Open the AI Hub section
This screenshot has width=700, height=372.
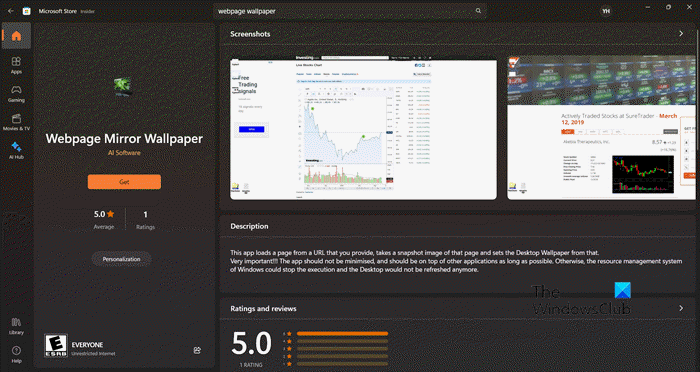[16, 150]
